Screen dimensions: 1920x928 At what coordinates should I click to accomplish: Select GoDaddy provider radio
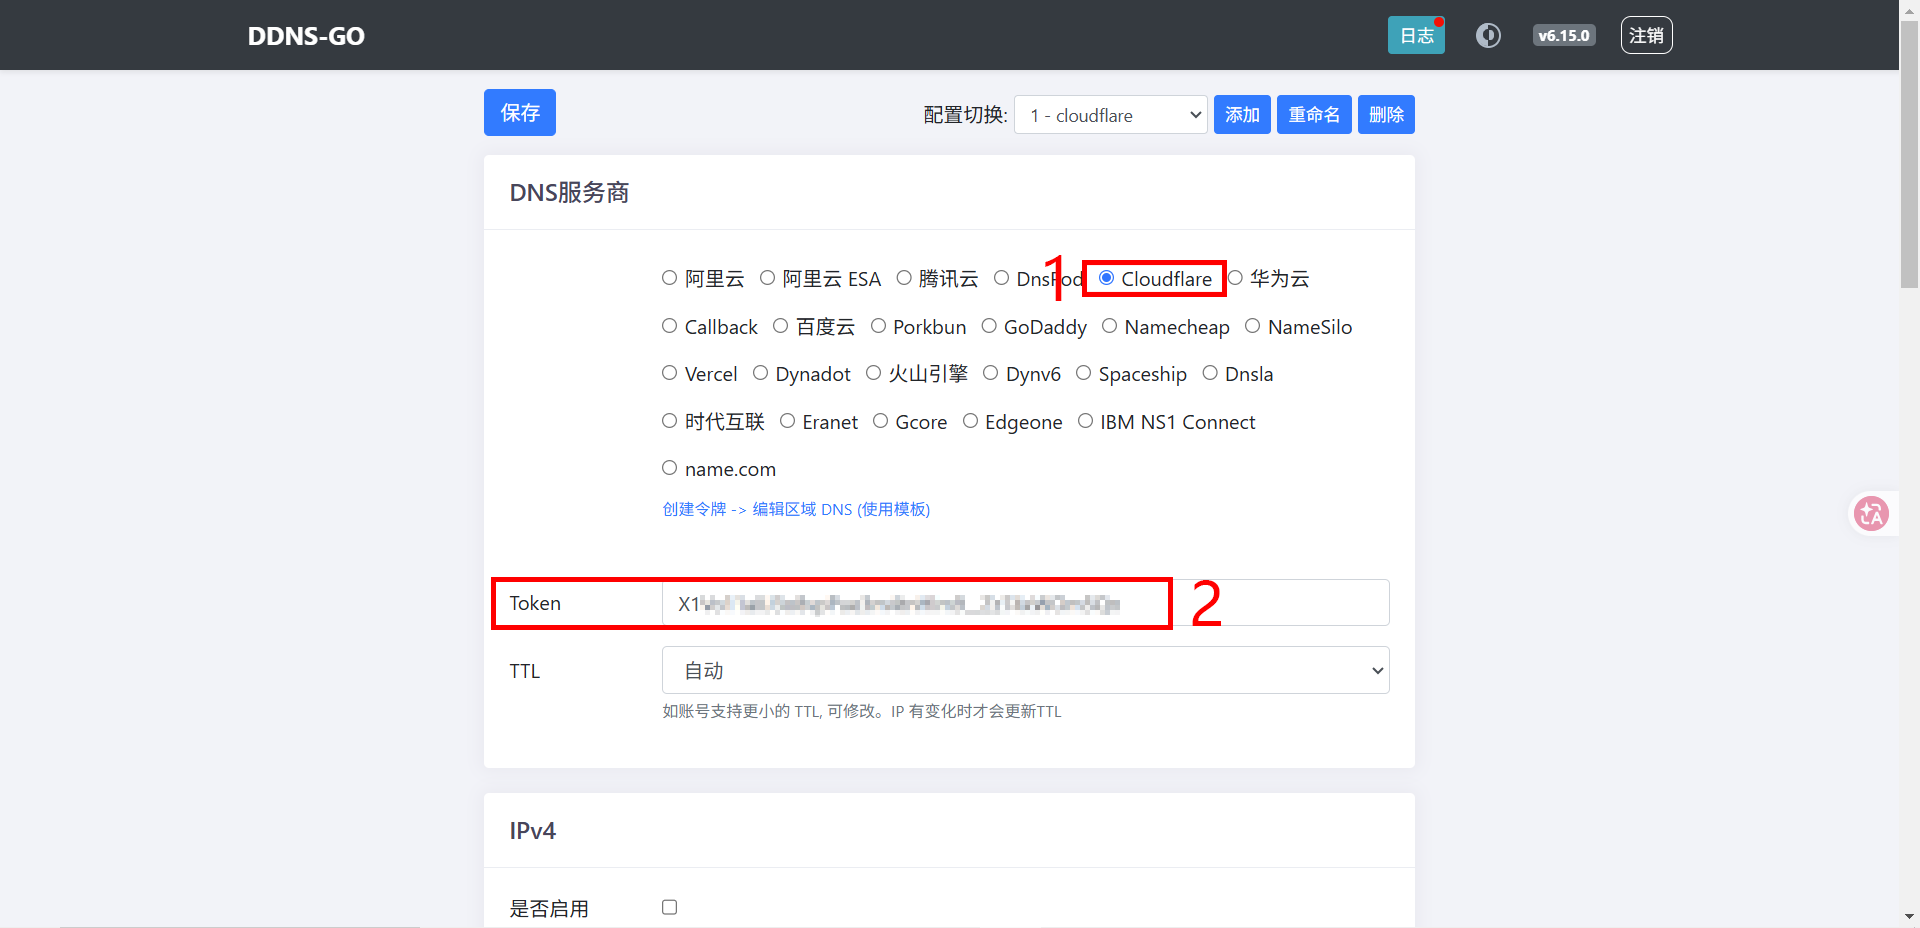[x=989, y=326]
